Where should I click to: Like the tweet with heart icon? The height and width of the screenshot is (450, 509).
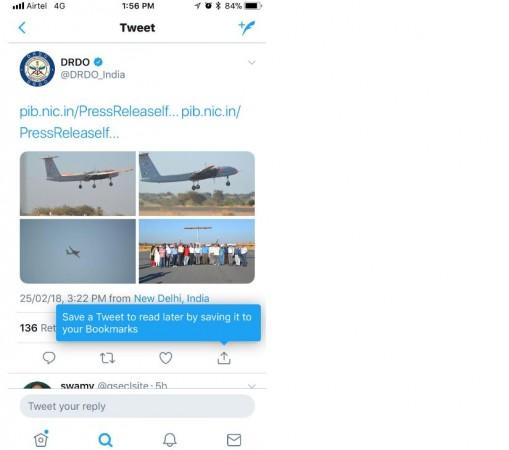165,358
